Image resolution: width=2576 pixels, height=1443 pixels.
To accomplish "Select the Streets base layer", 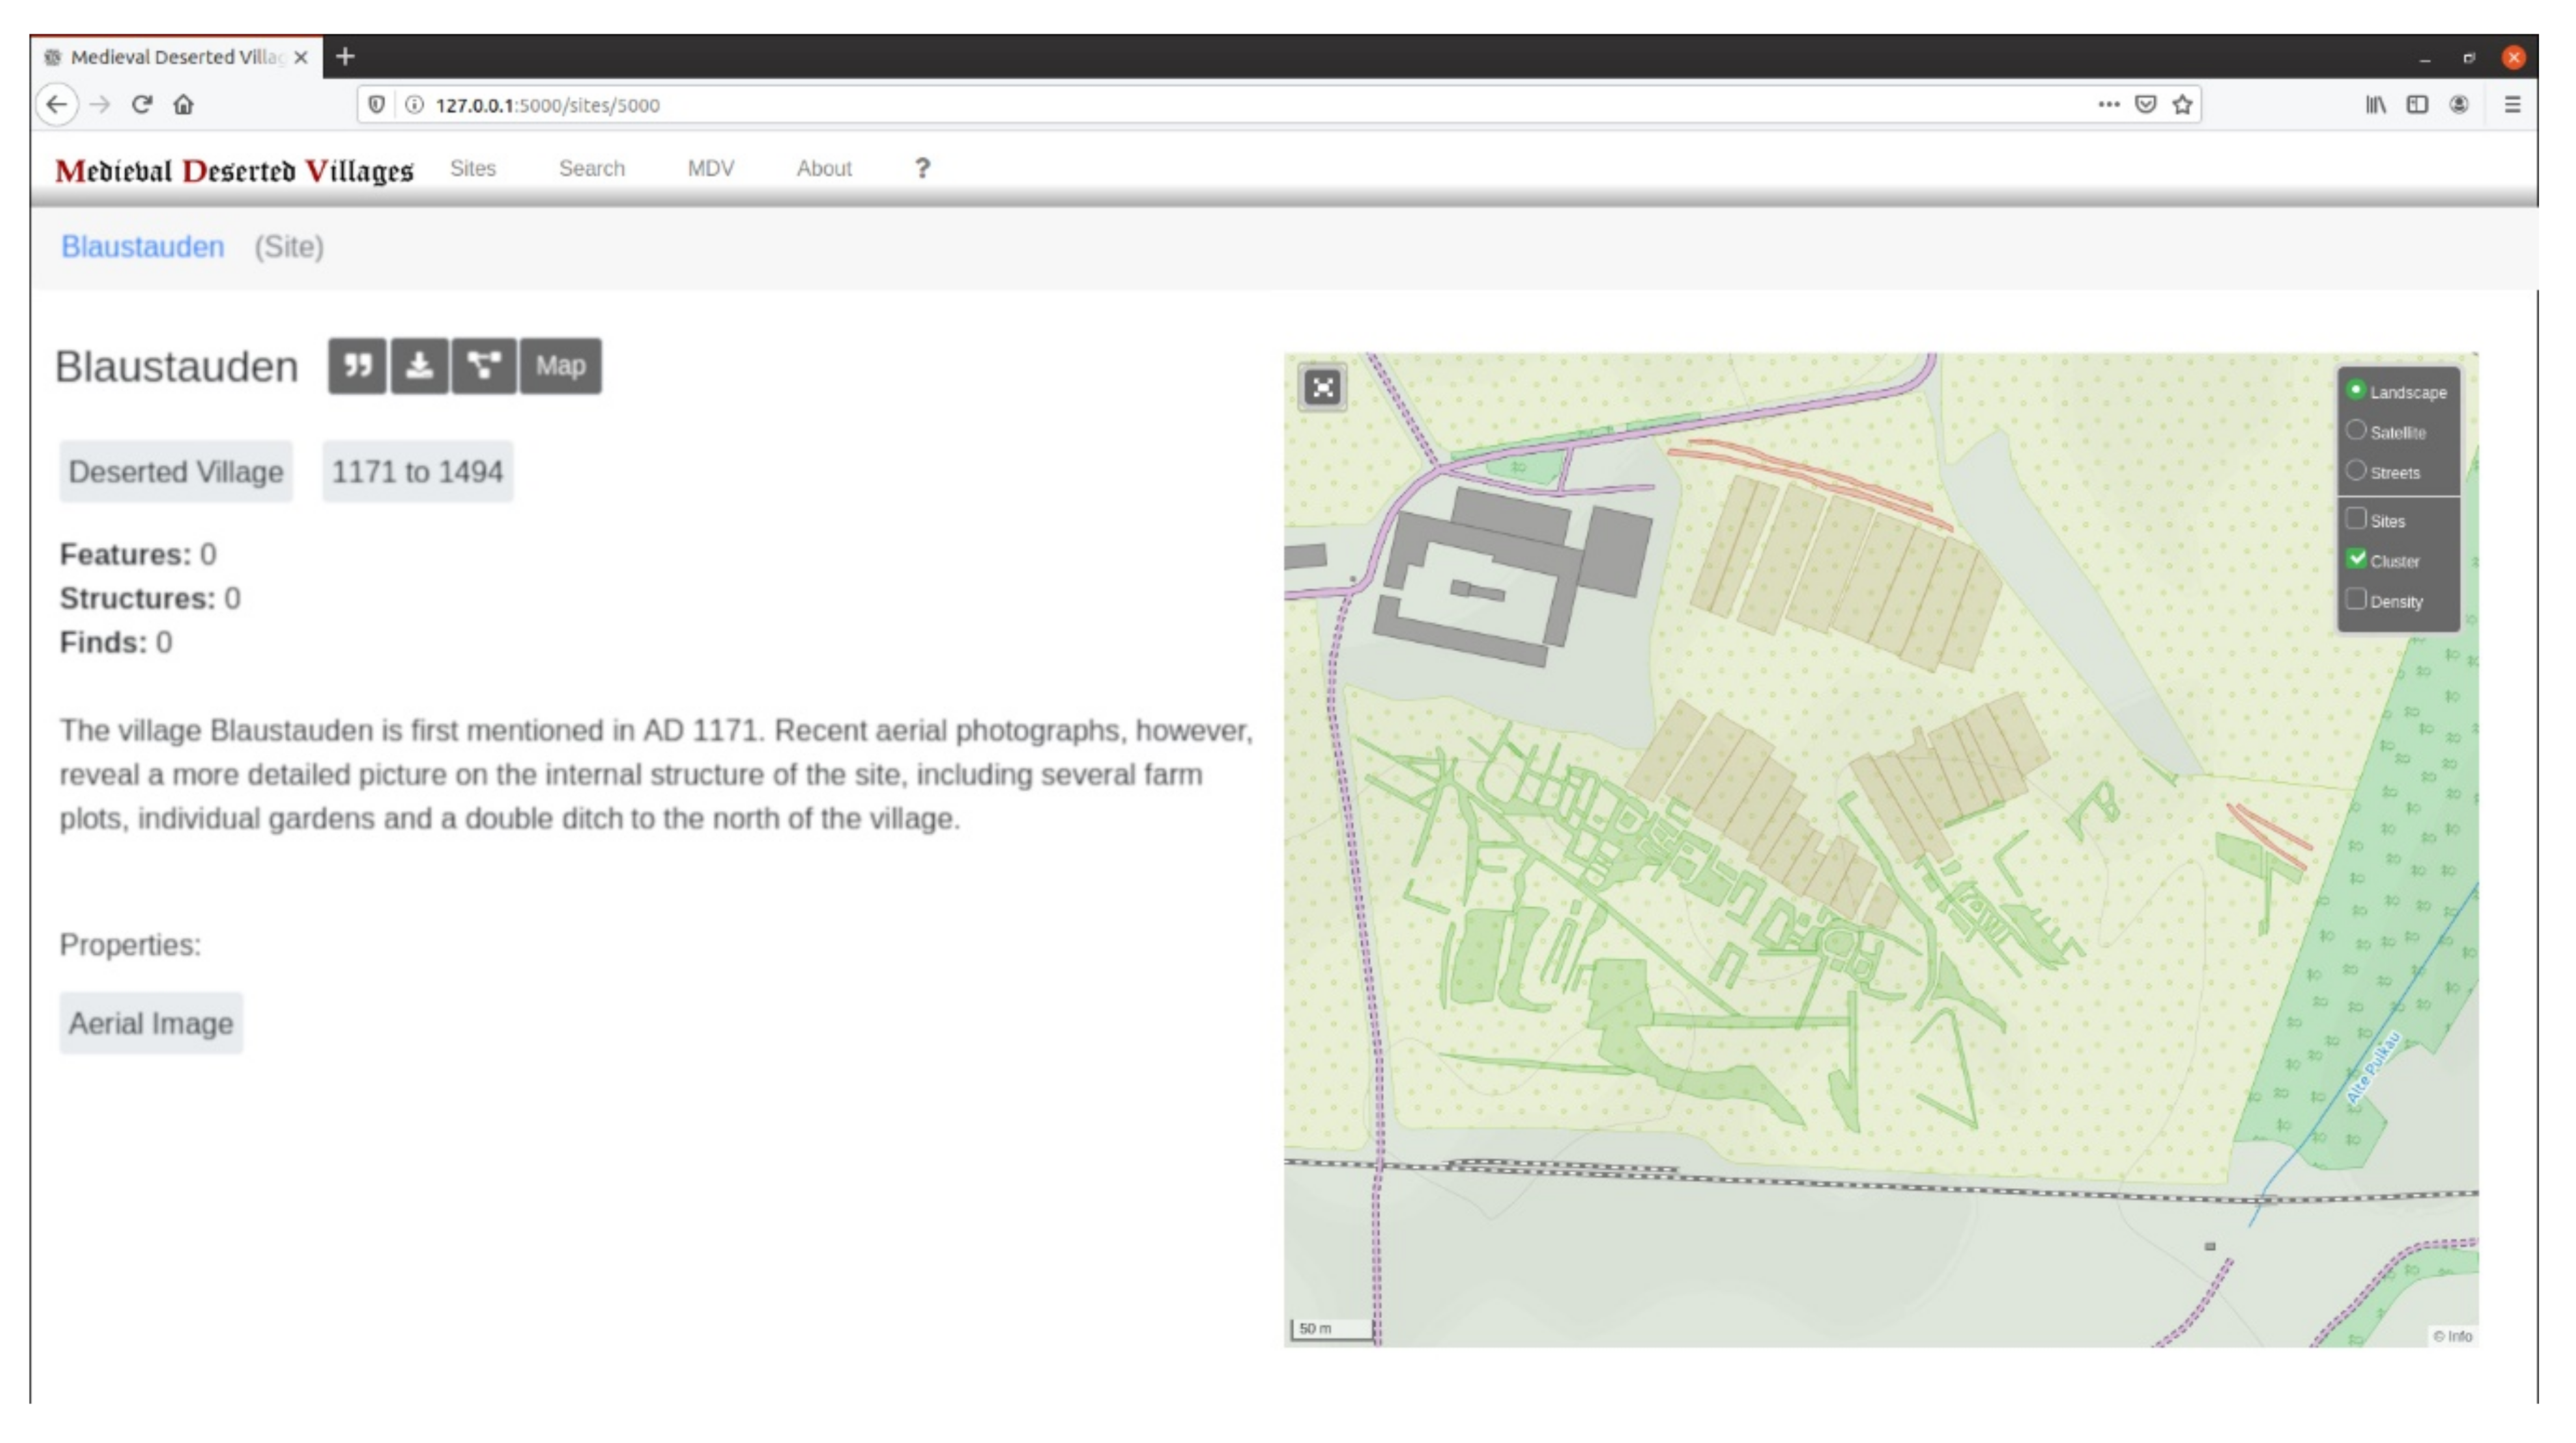I will 2356,471.
